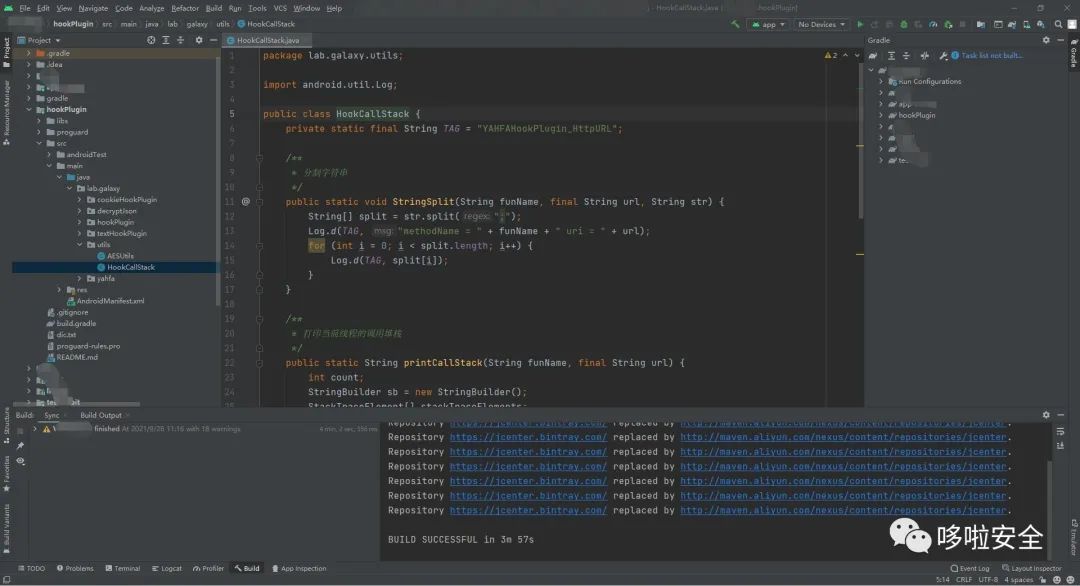Open the No Devices dropdown
This screenshot has height=586, width=1080.
[821, 24]
